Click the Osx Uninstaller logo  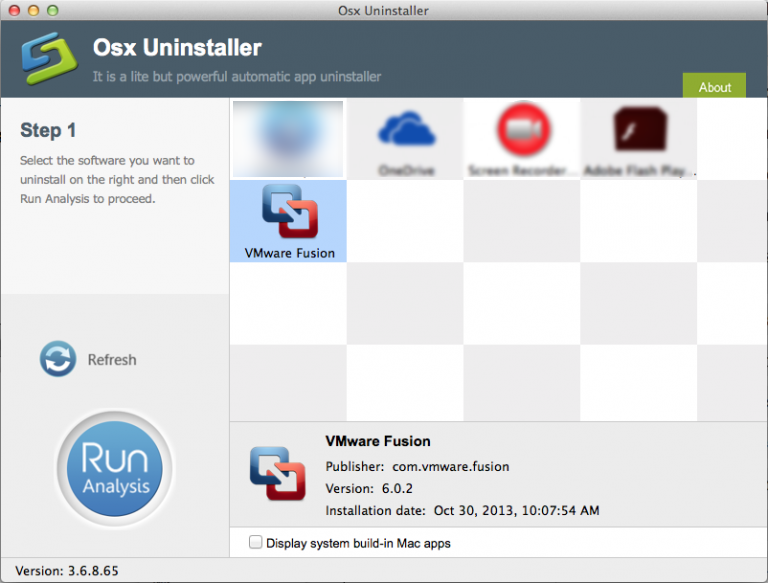coord(49,58)
